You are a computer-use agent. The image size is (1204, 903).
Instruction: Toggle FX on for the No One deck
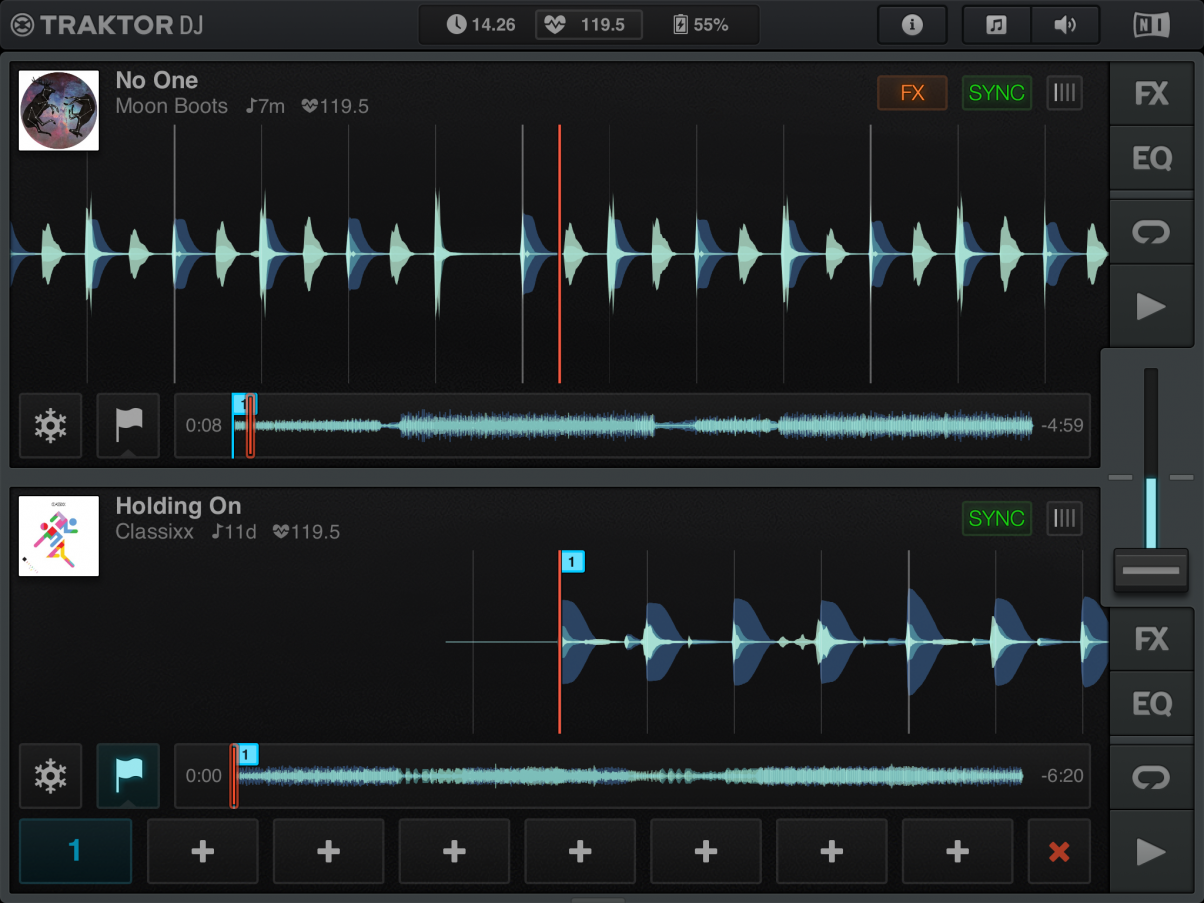point(912,93)
